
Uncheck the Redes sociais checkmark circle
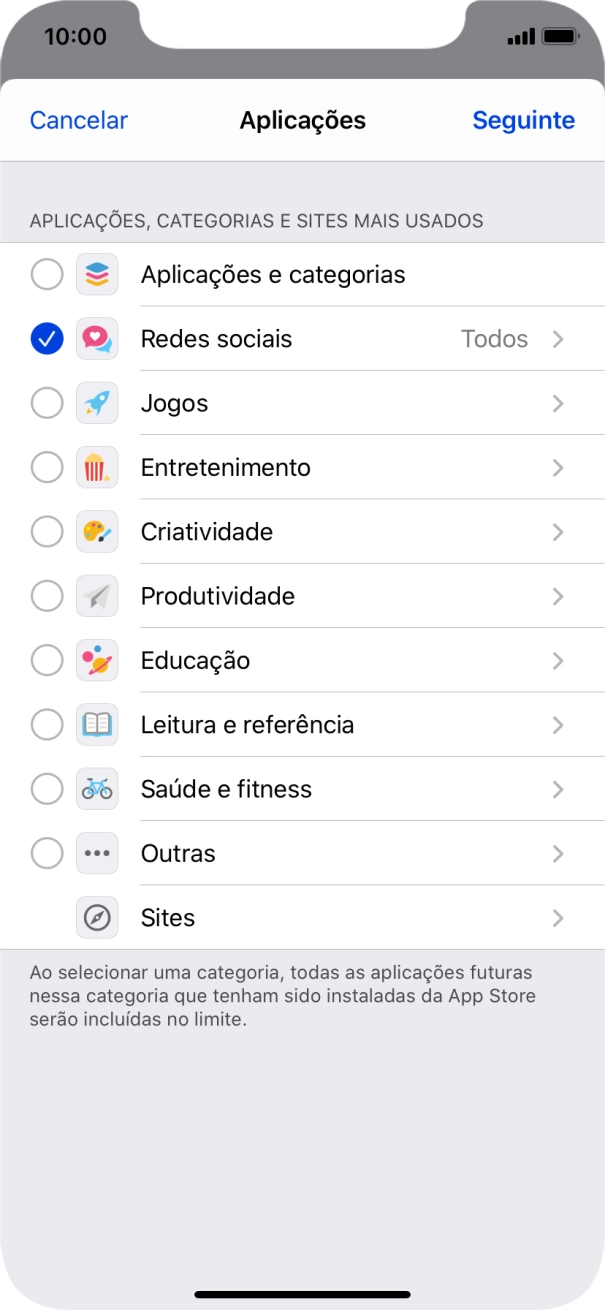pyautogui.click(x=47, y=339)
